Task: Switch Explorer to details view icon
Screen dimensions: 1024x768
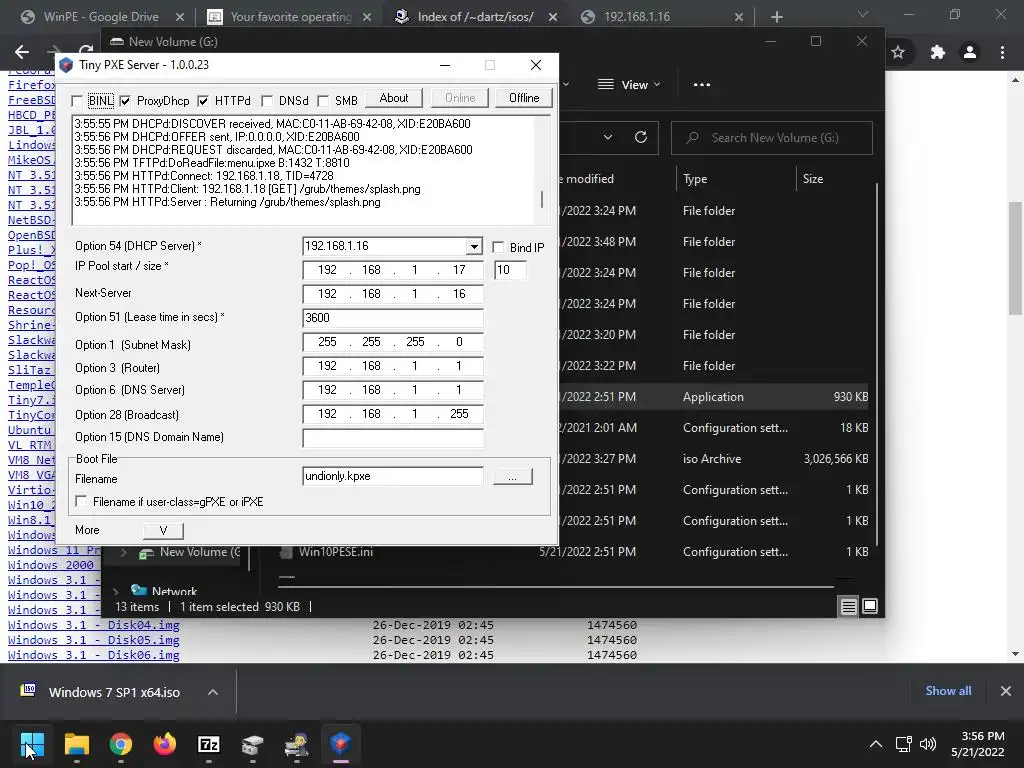Action: pyautogui.click(x=848, y=607)
